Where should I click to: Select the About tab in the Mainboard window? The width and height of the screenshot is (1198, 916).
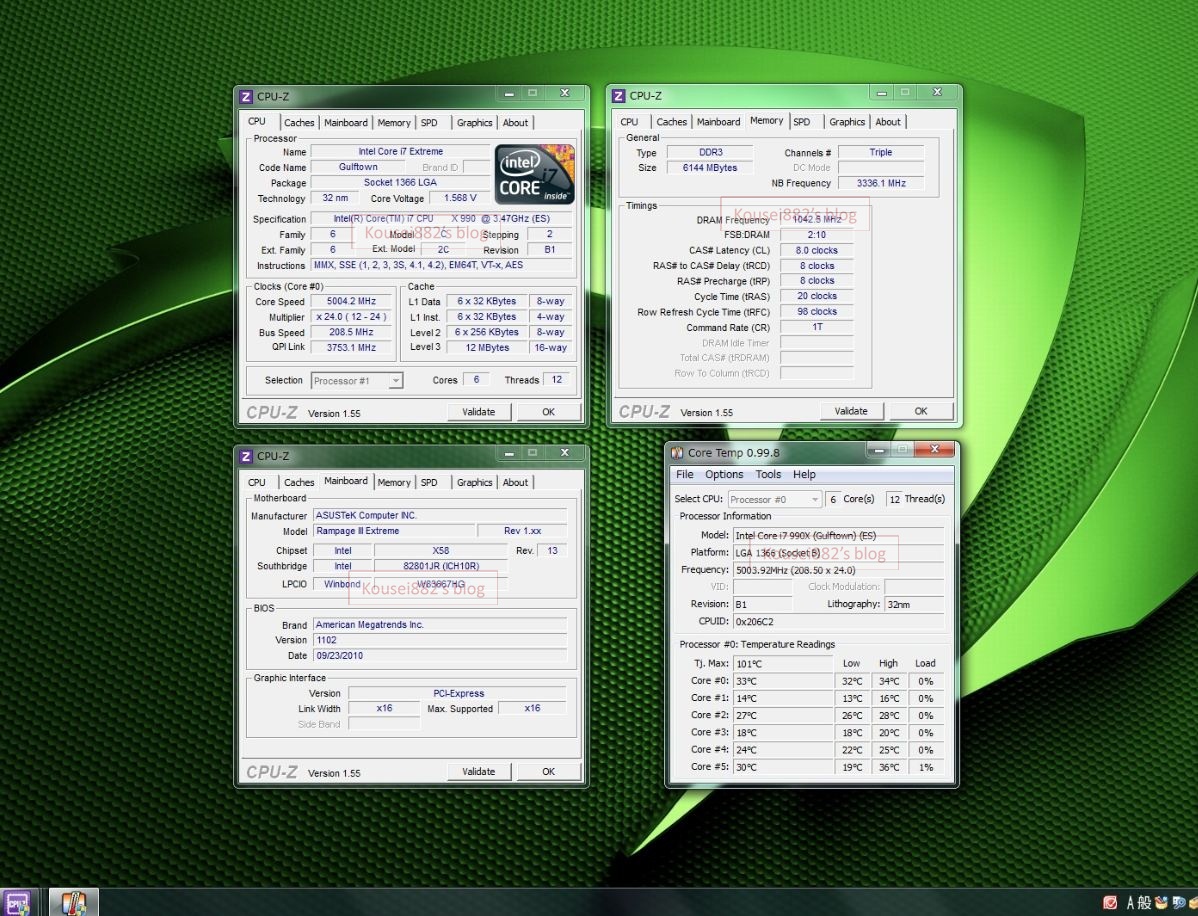[515, 482]
